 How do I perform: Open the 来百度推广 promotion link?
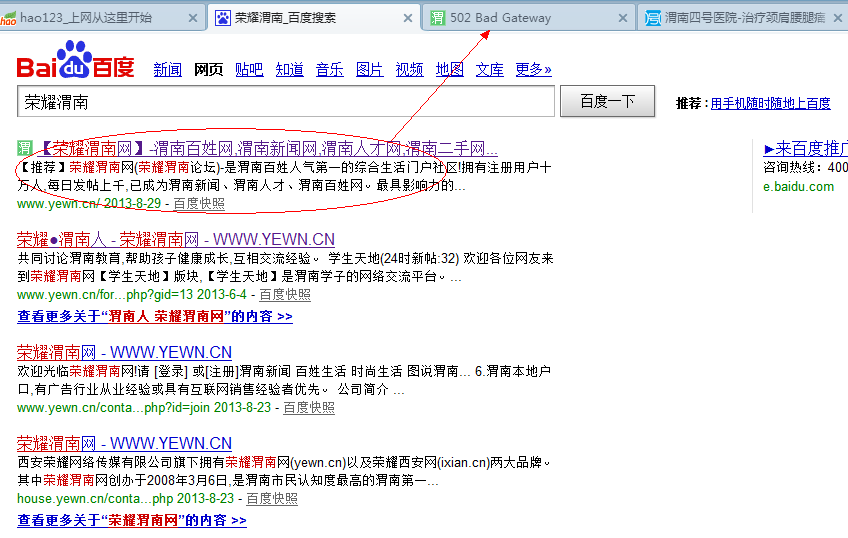805,148
